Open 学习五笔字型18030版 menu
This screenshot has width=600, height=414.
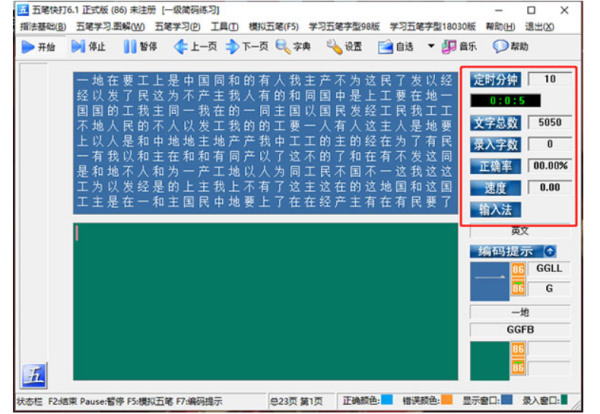(432, 27)
